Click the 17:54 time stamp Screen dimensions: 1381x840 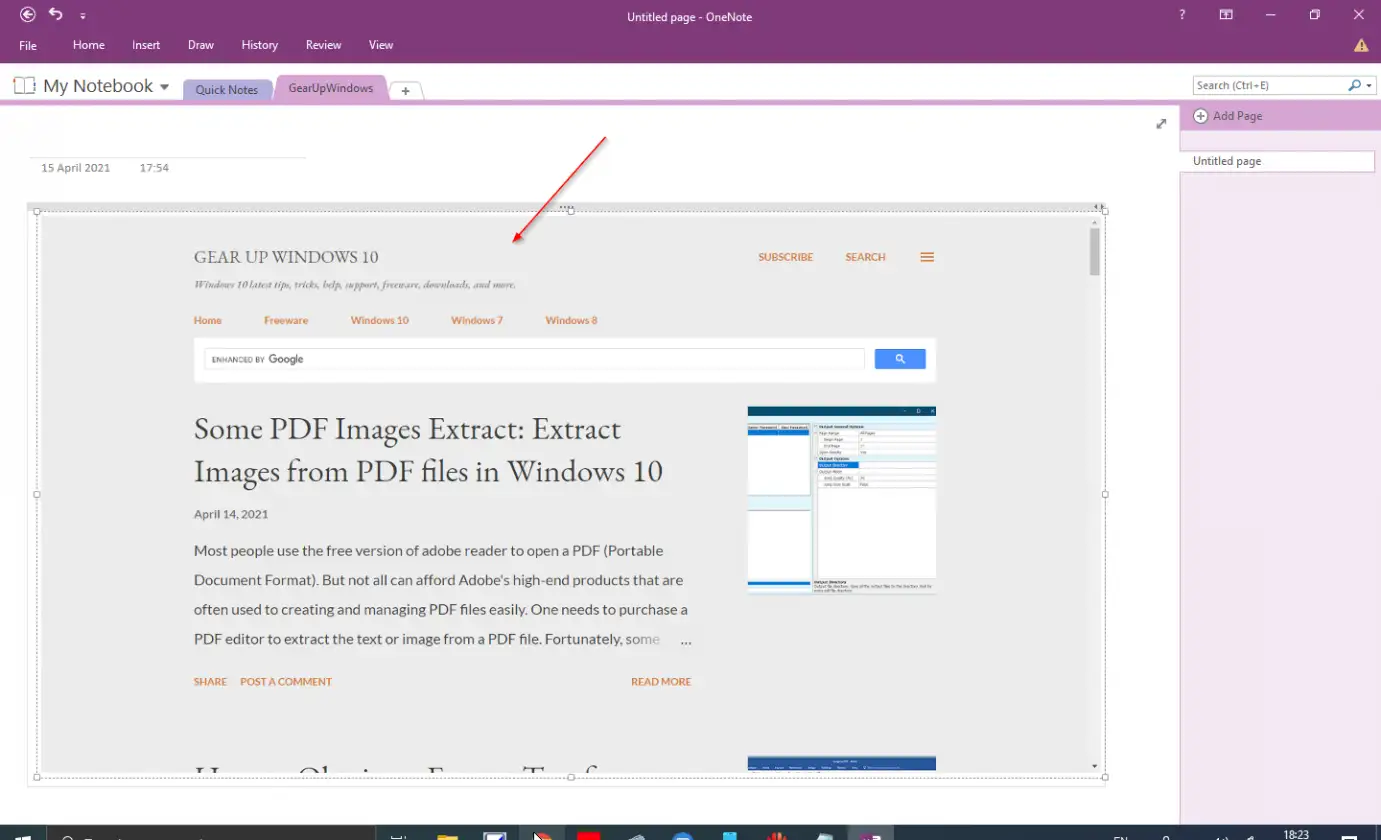(154, 168)
